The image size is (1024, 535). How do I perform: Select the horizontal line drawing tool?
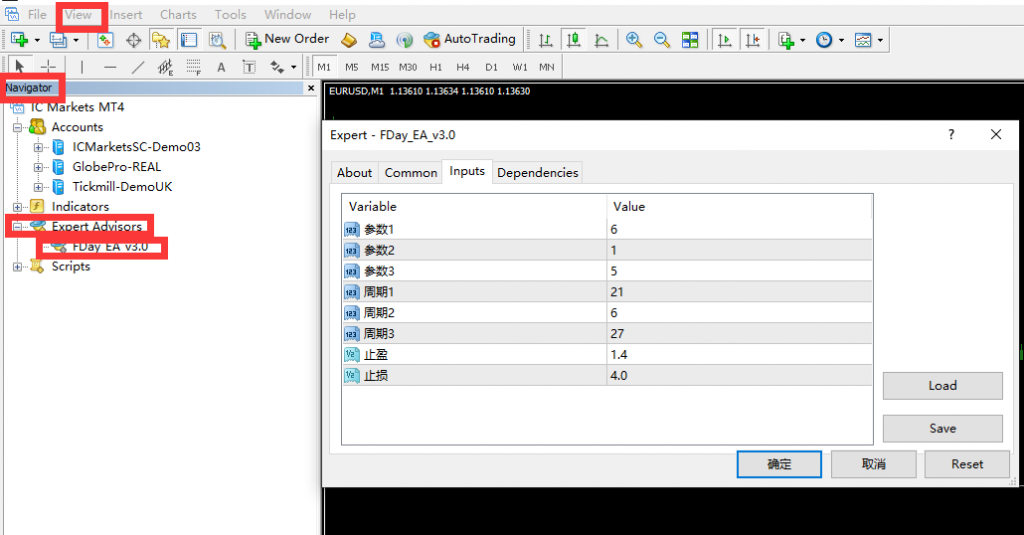(110, 66)
